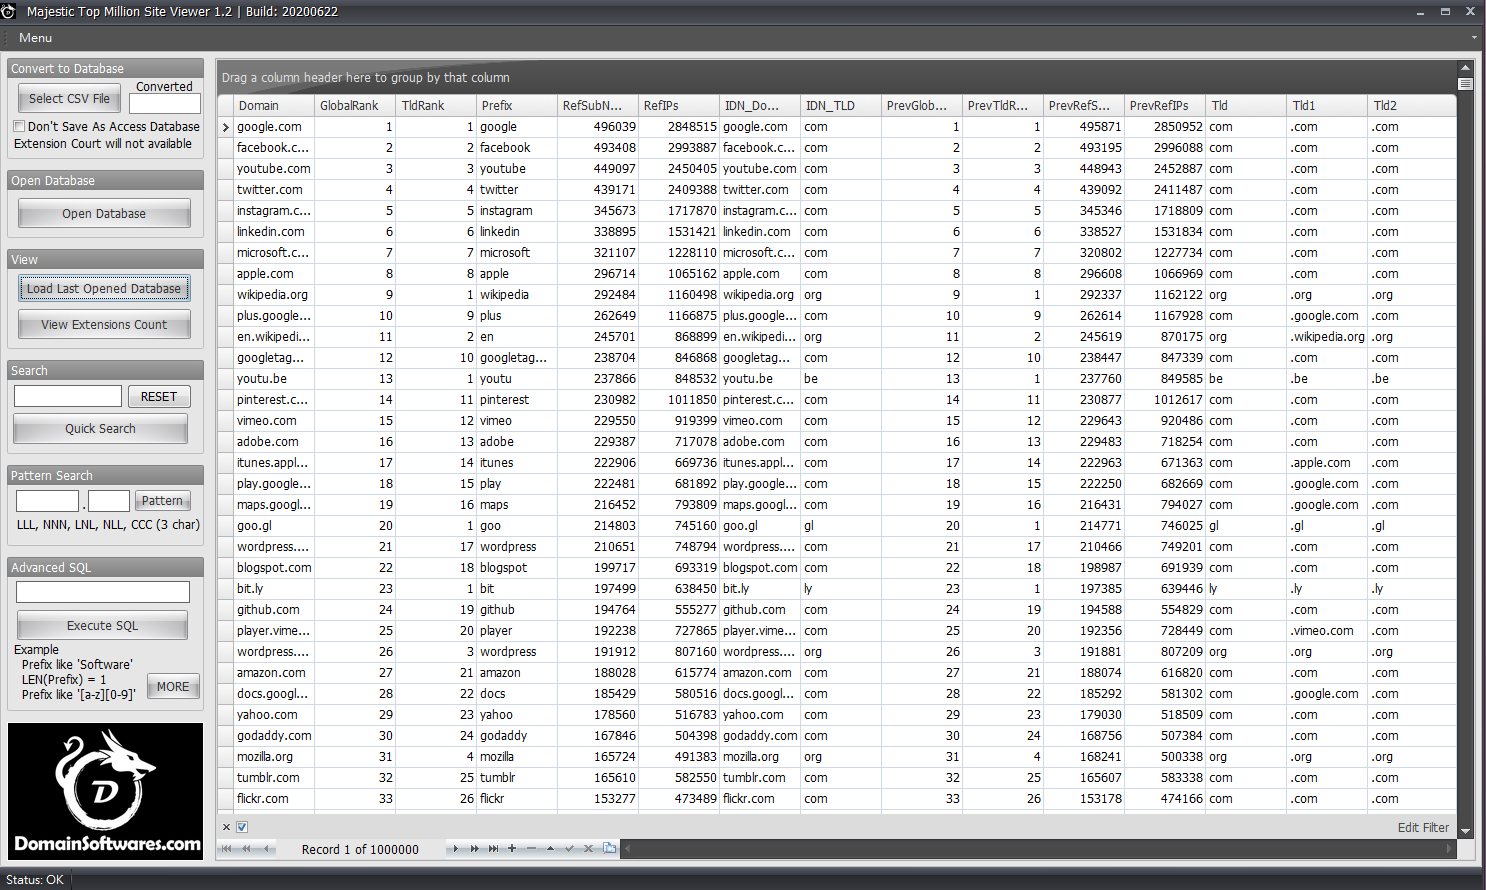Go to previous page of records
This screenshot has height=890, width=1486.
click(x=246, y=849)
